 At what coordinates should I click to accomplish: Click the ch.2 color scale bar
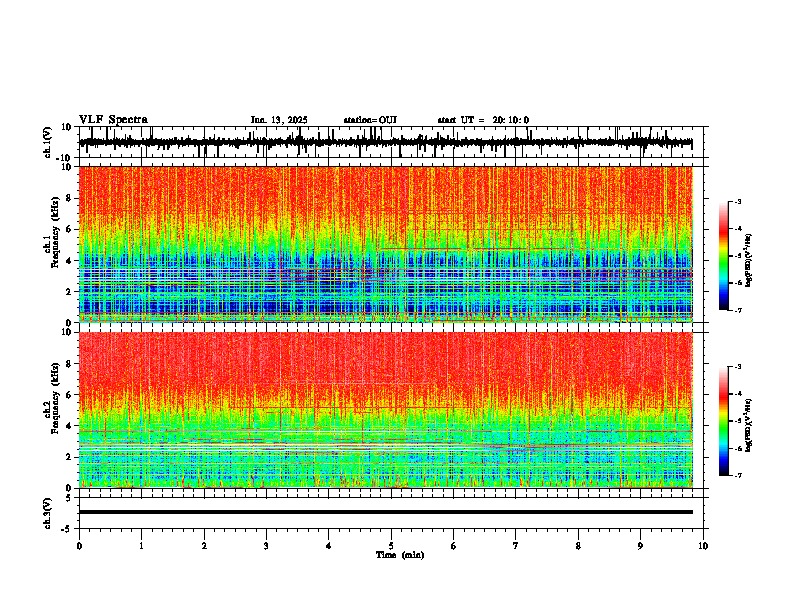click(724, 421)
